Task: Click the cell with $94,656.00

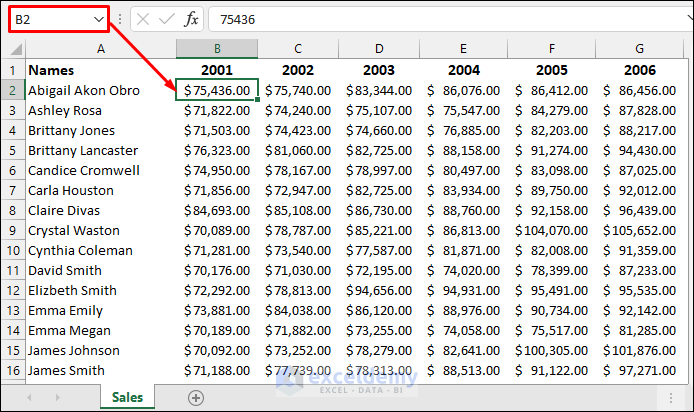Action: pyautogui.click(x=379, y=290)
